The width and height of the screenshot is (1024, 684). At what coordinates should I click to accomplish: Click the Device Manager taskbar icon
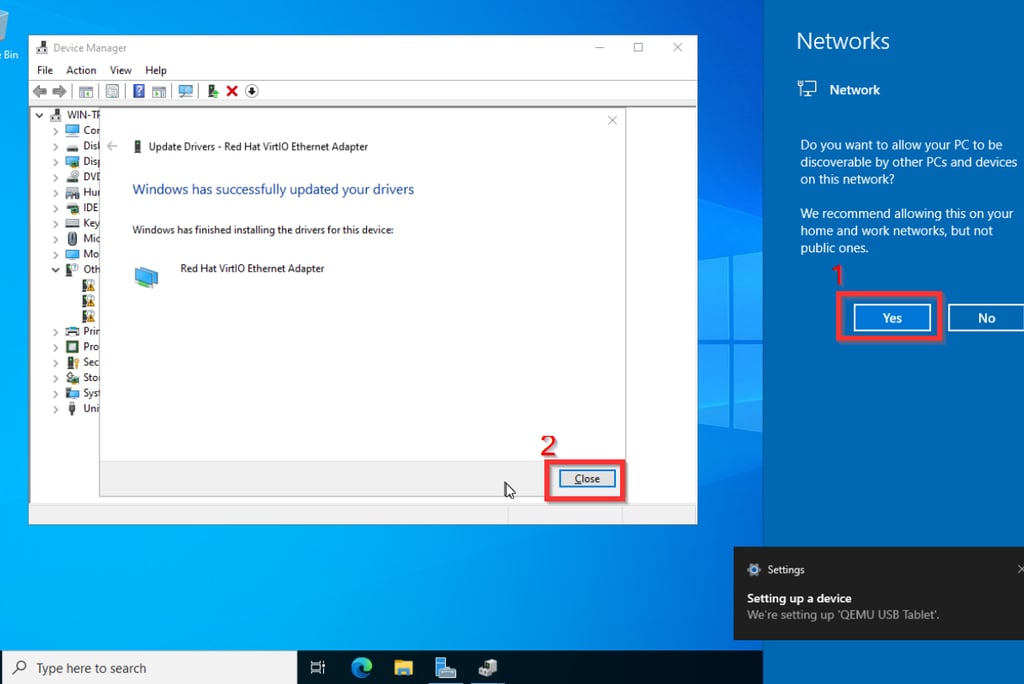point(488,668)
